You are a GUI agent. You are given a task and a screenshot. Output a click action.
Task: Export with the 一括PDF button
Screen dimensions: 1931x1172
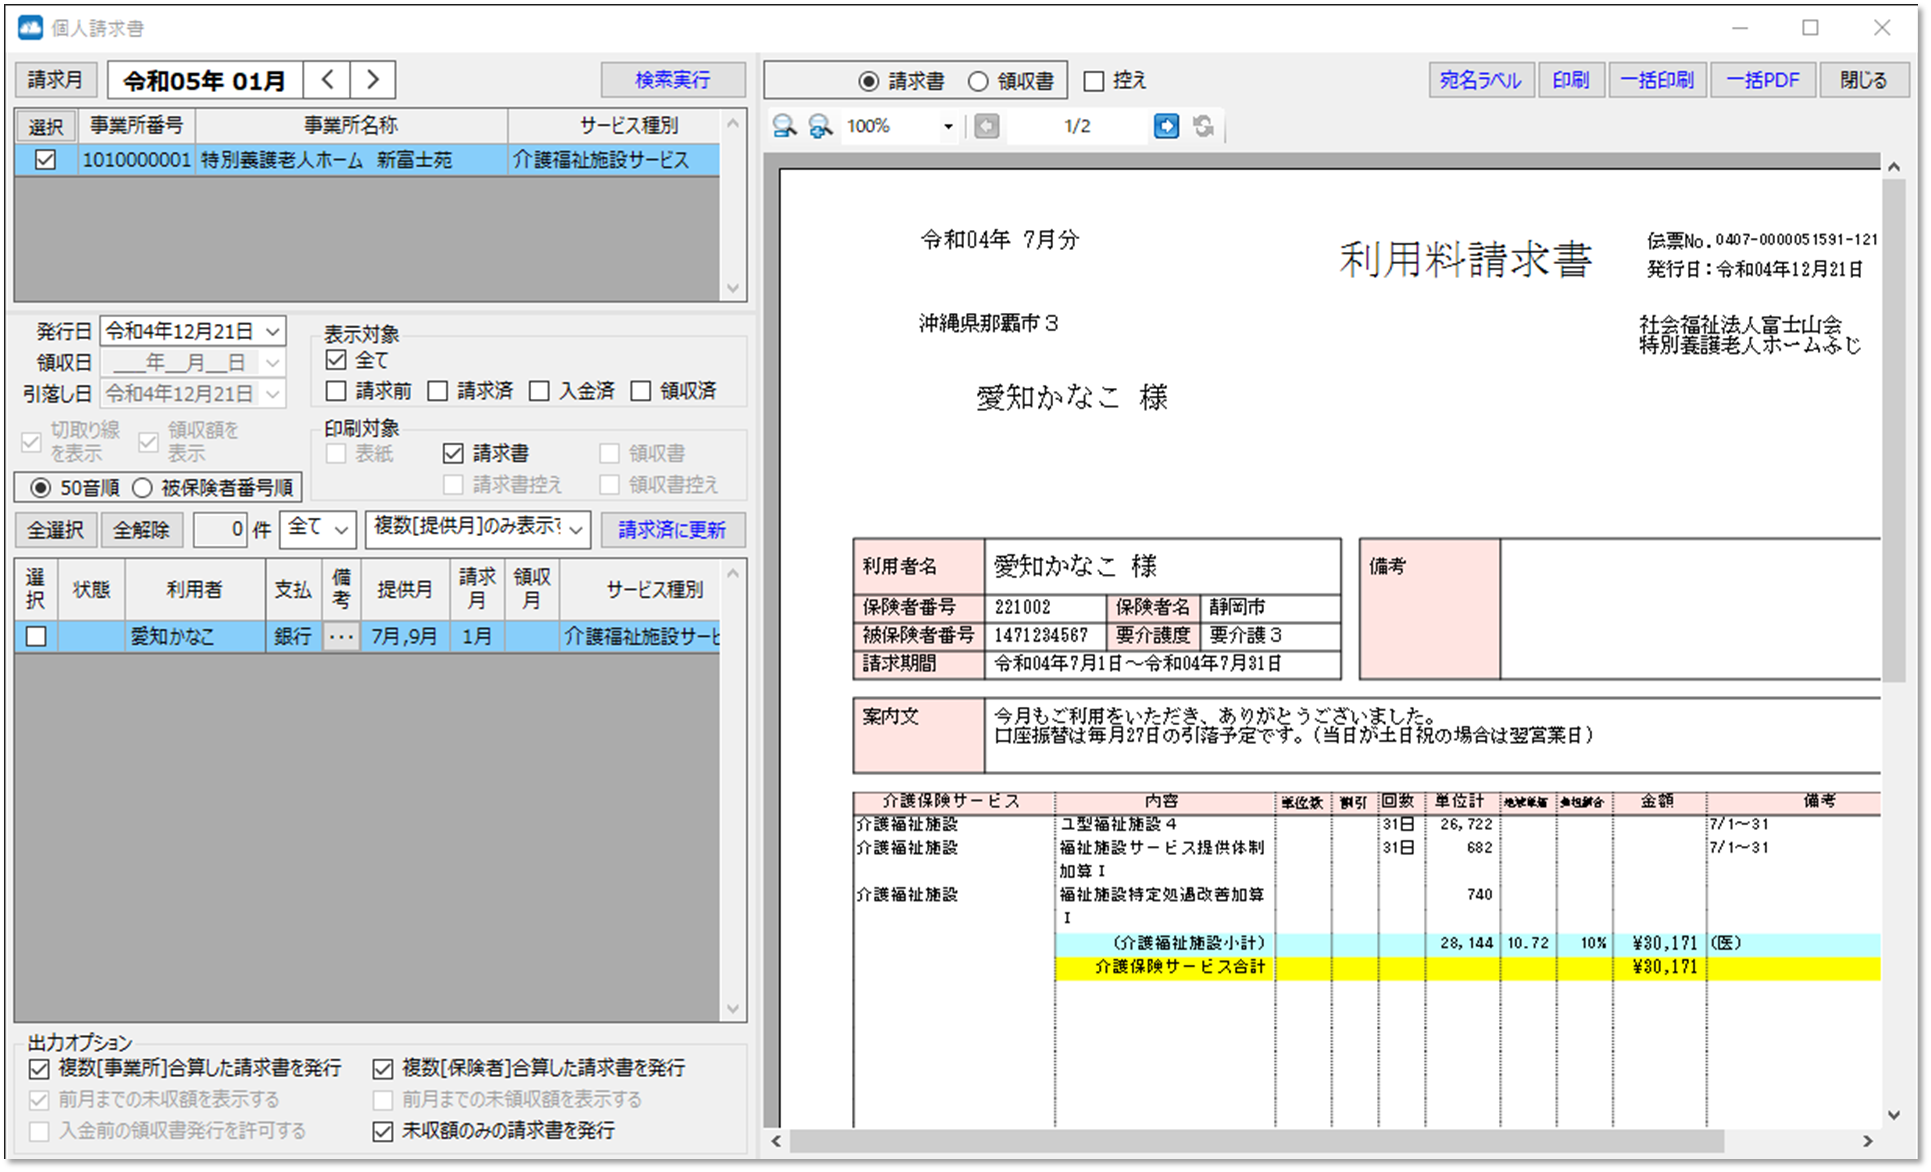(x=1763, y=80)
